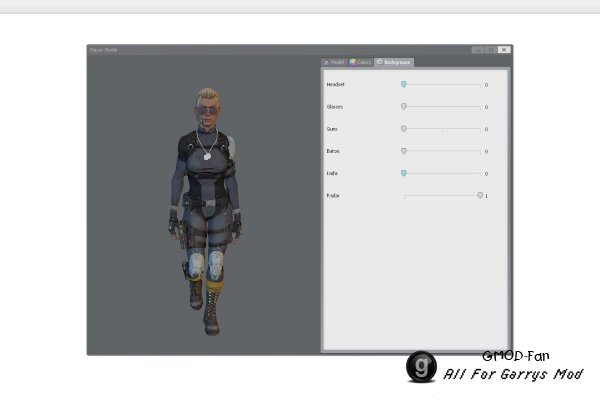Click the Baton slider handle
Image resolution: width=600 pixels, height=400 pixels.
click(404, 151)
